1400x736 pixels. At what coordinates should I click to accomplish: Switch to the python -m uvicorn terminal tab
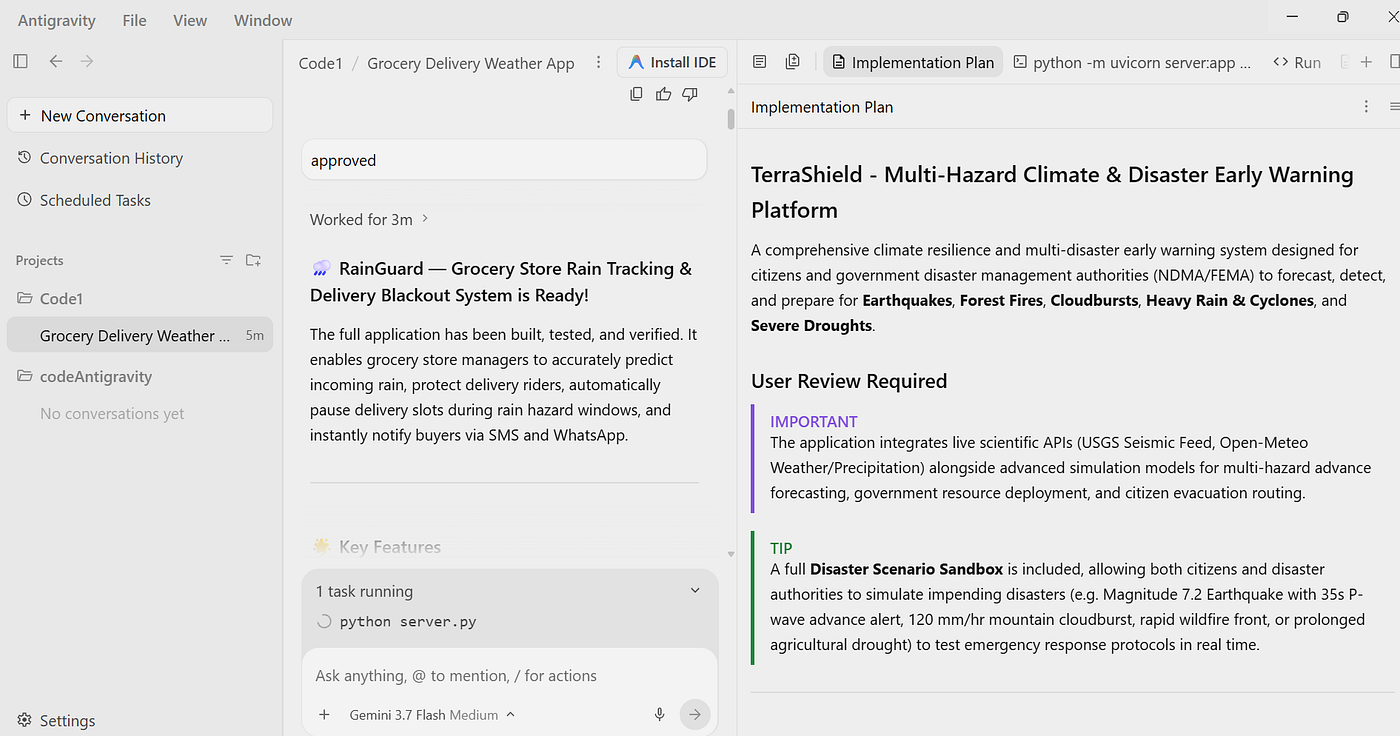tap(1131, 62)
